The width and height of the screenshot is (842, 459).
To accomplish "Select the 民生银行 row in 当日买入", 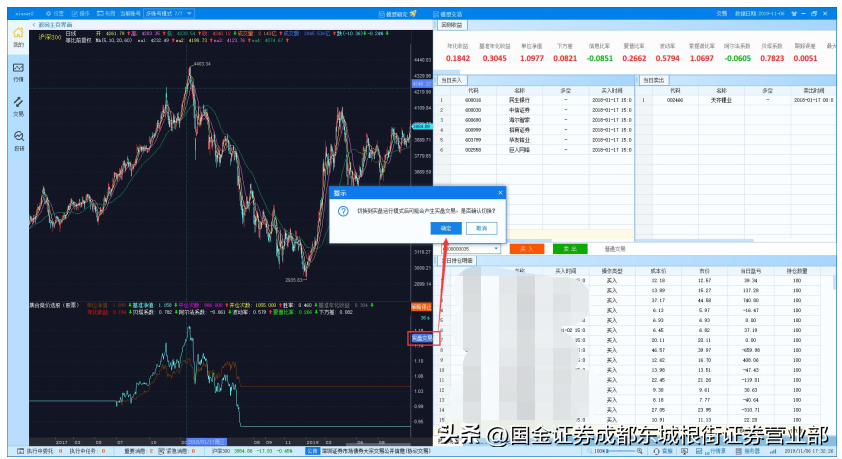I will [x=535, y=100].
